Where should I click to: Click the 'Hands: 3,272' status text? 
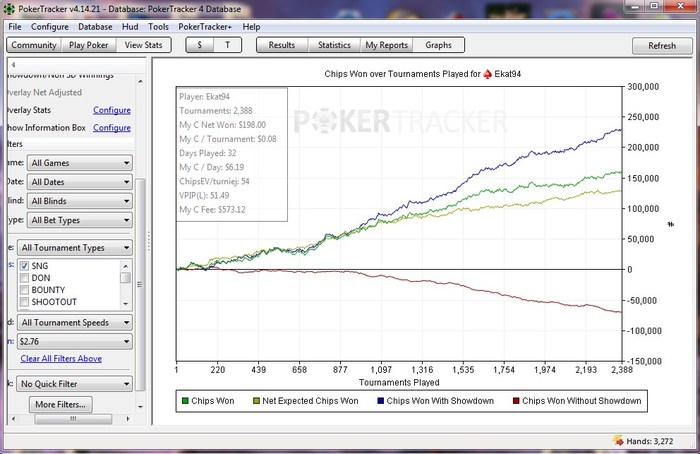click(650, 441)
